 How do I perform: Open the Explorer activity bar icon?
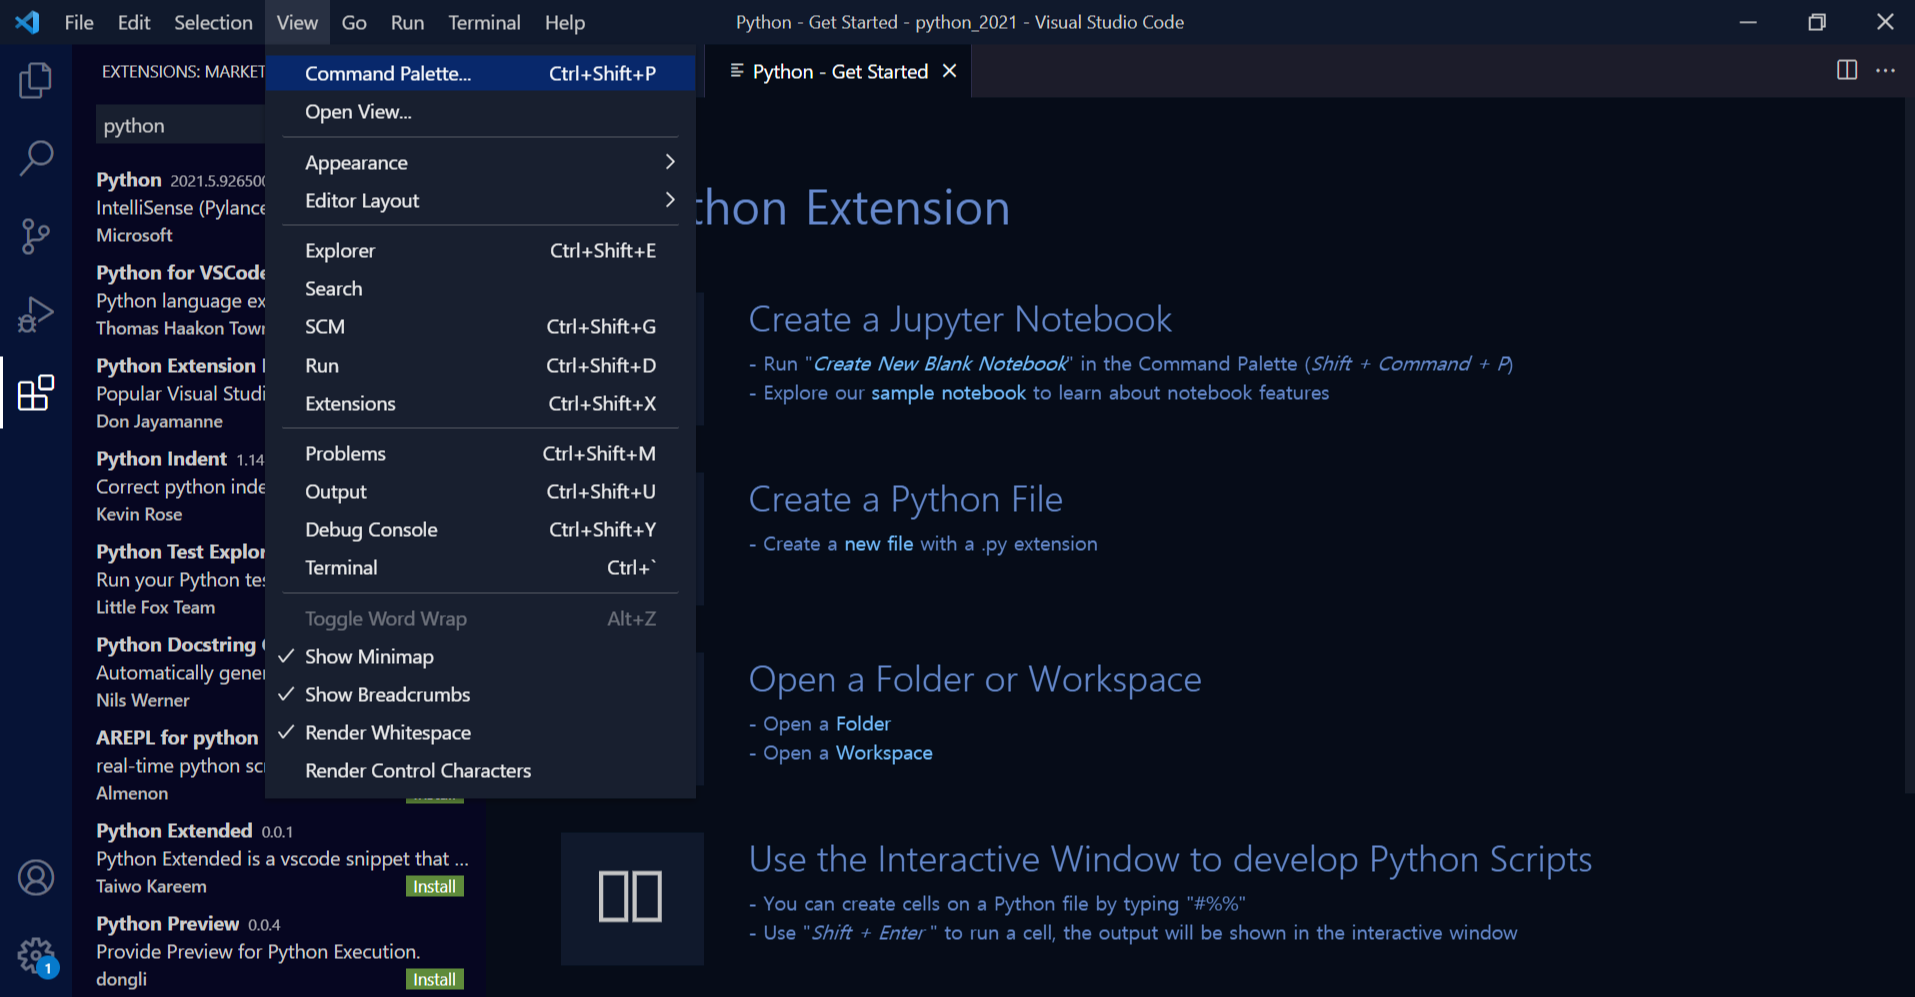(x=36, y=80)
